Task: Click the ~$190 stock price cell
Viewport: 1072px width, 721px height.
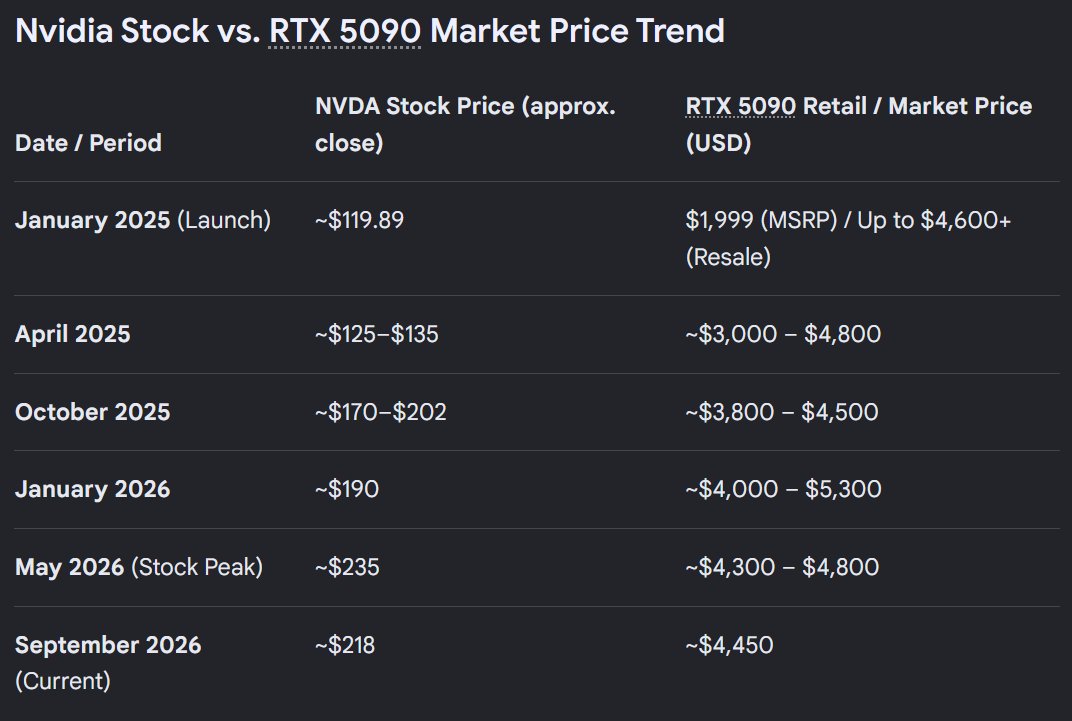Action: click(x=347, y=489)
